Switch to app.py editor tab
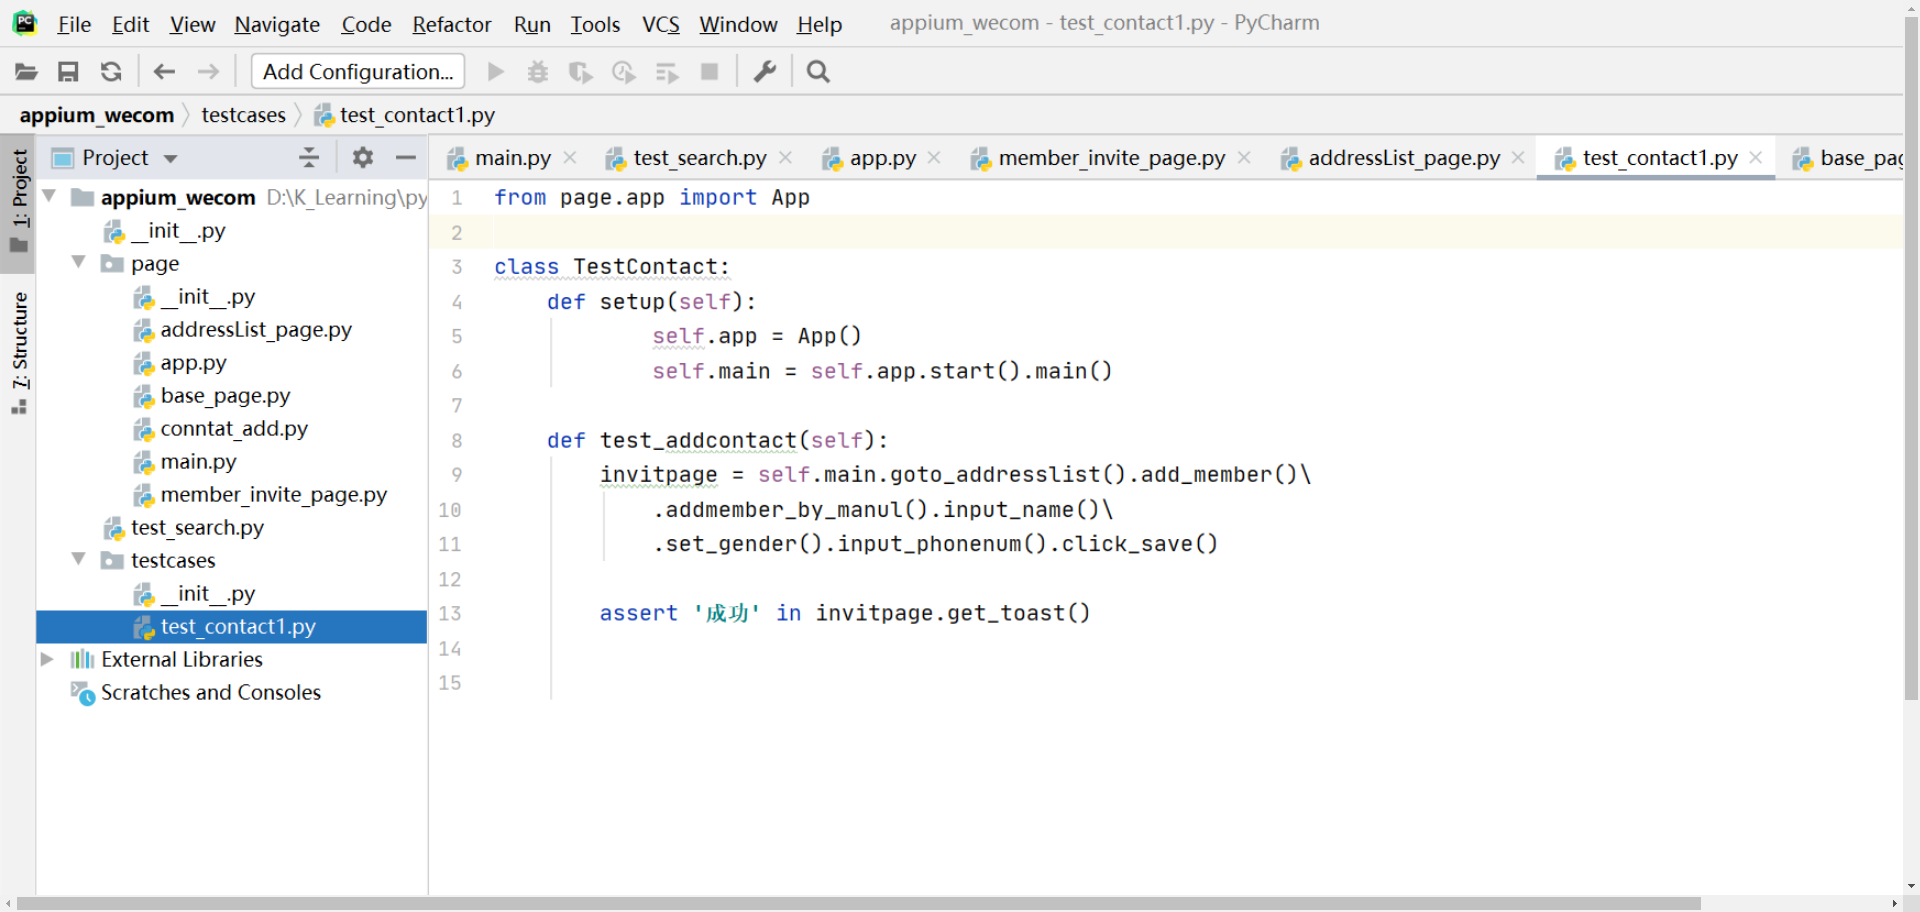The image size is (1920, 912). pyautogui.click(x=882, y=158)
